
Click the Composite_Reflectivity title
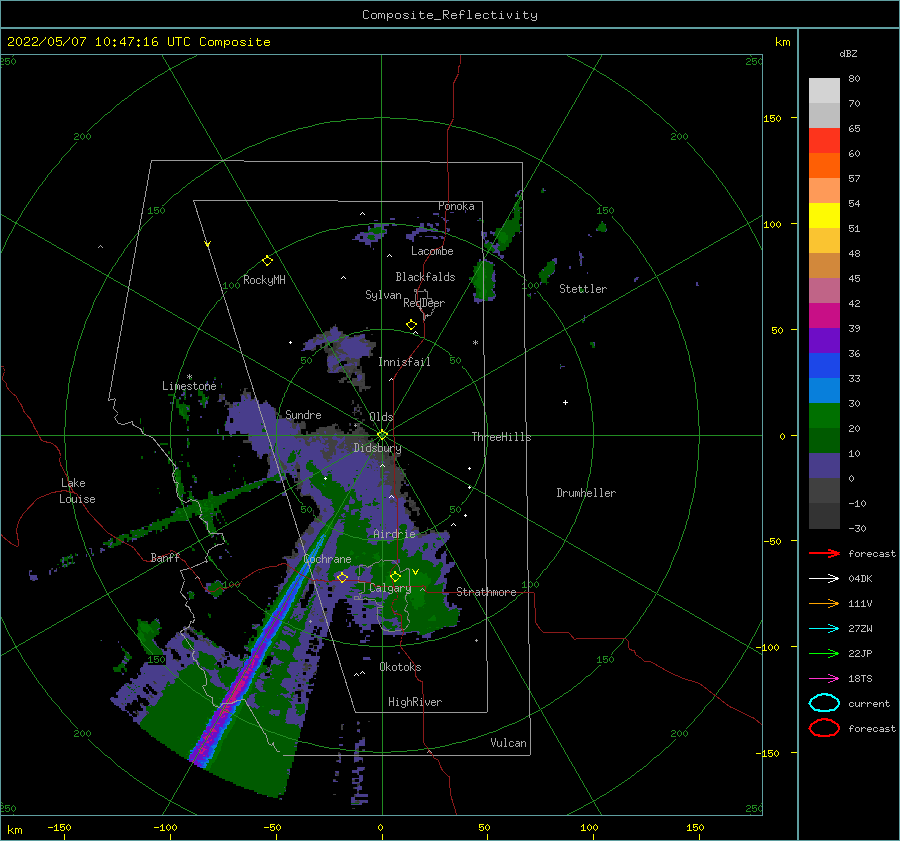(x=450, y=15)
